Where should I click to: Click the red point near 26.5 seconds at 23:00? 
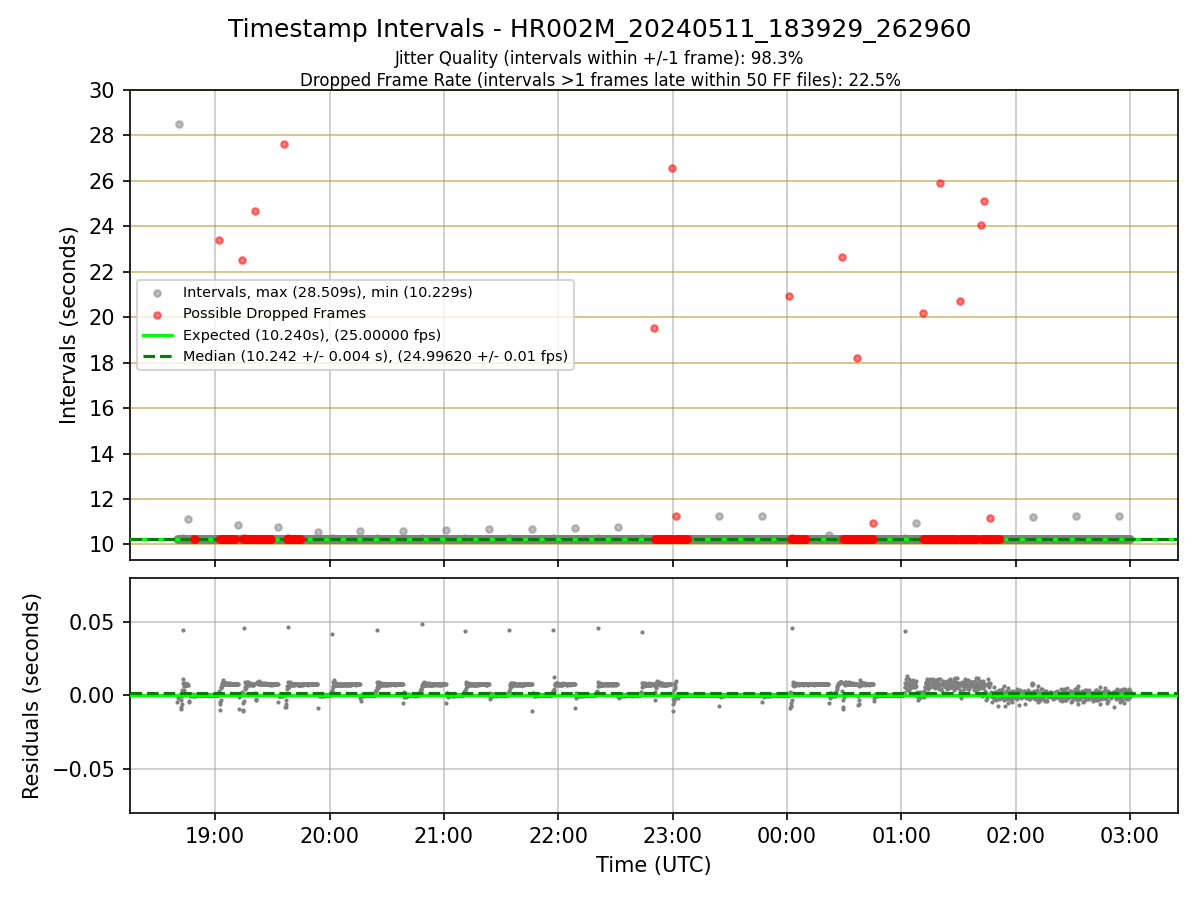[x=672, y=168]
